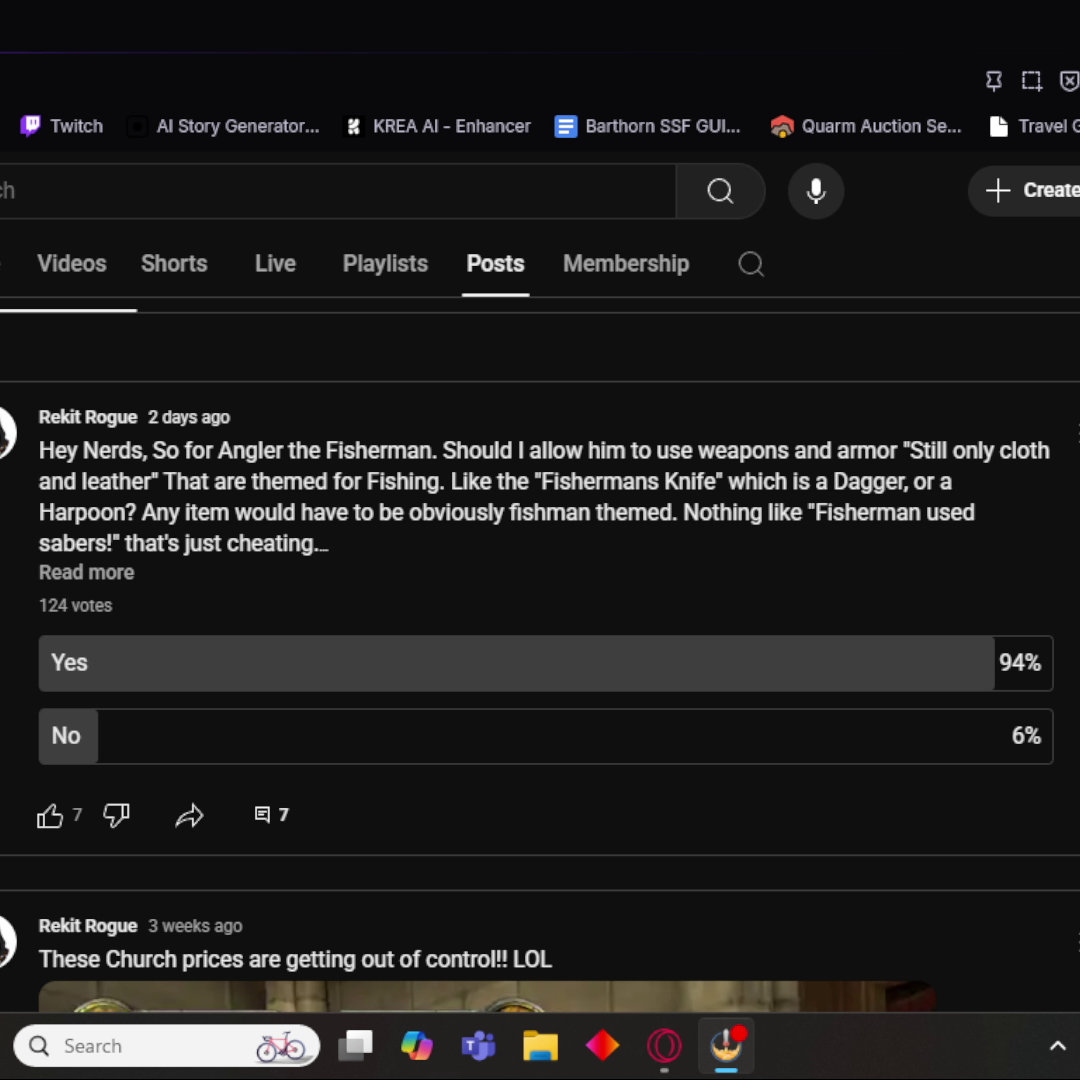
Task: Click the search magnifier button
Action: click(x=720, y=191)
